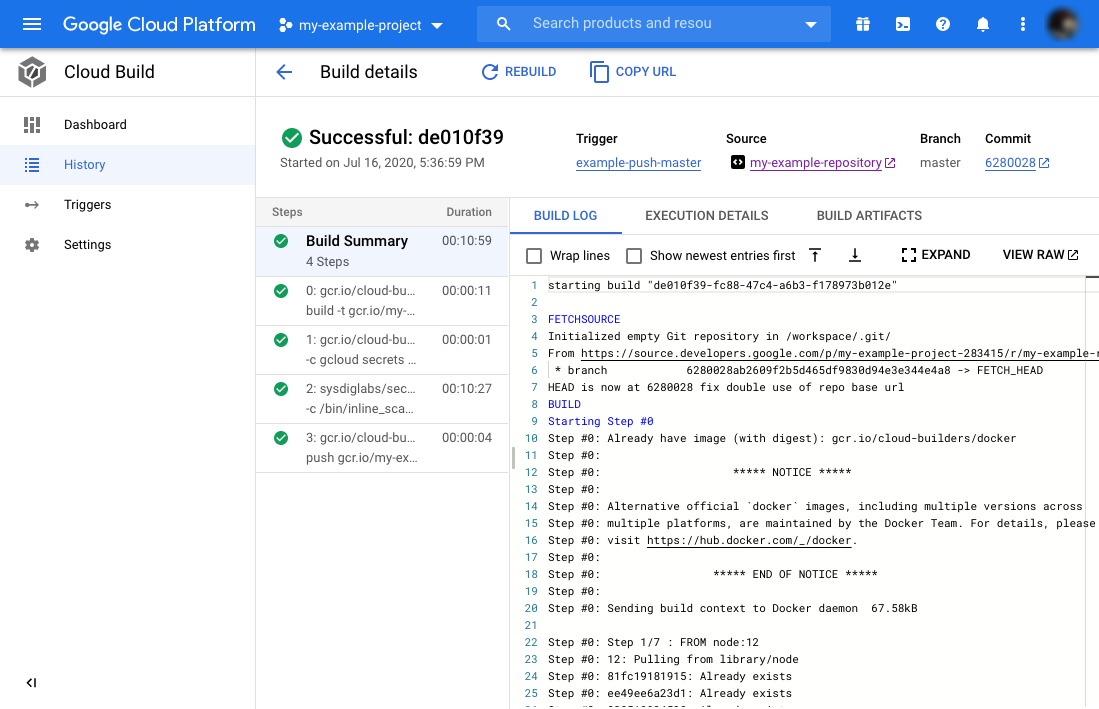The width and height of the screenshot is (1099, 709).
Task: Open the help question mark icon
Action: click(943, 25)
